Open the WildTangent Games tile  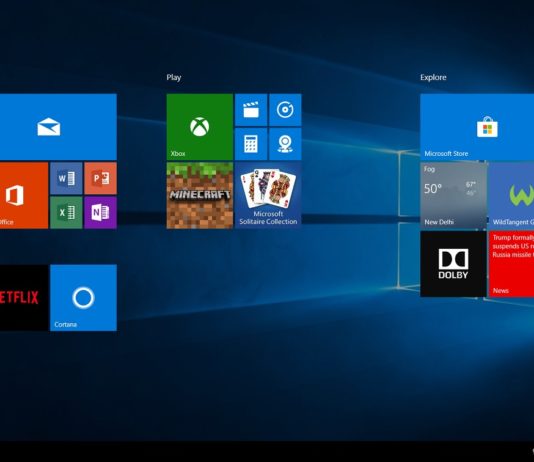click(511, 195)
